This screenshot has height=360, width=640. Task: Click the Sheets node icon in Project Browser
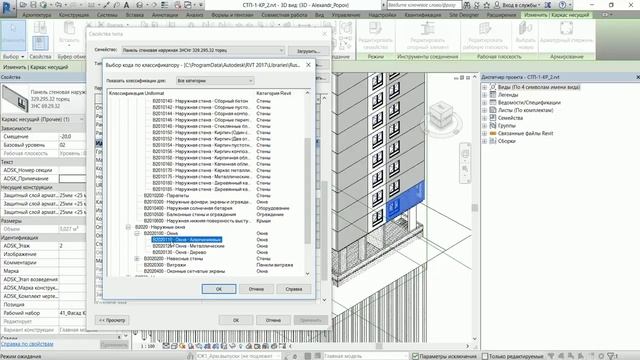[493, 110]
